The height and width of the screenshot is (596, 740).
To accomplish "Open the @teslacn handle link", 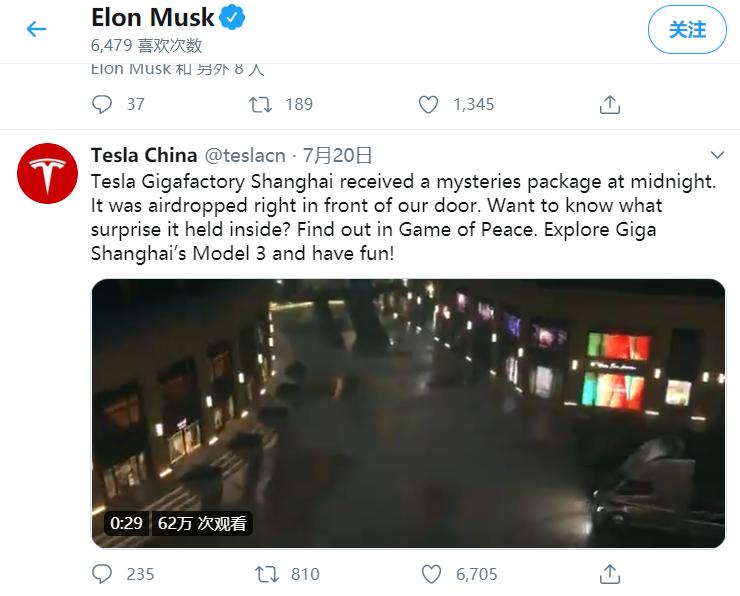I will click(x=245, y=155).
